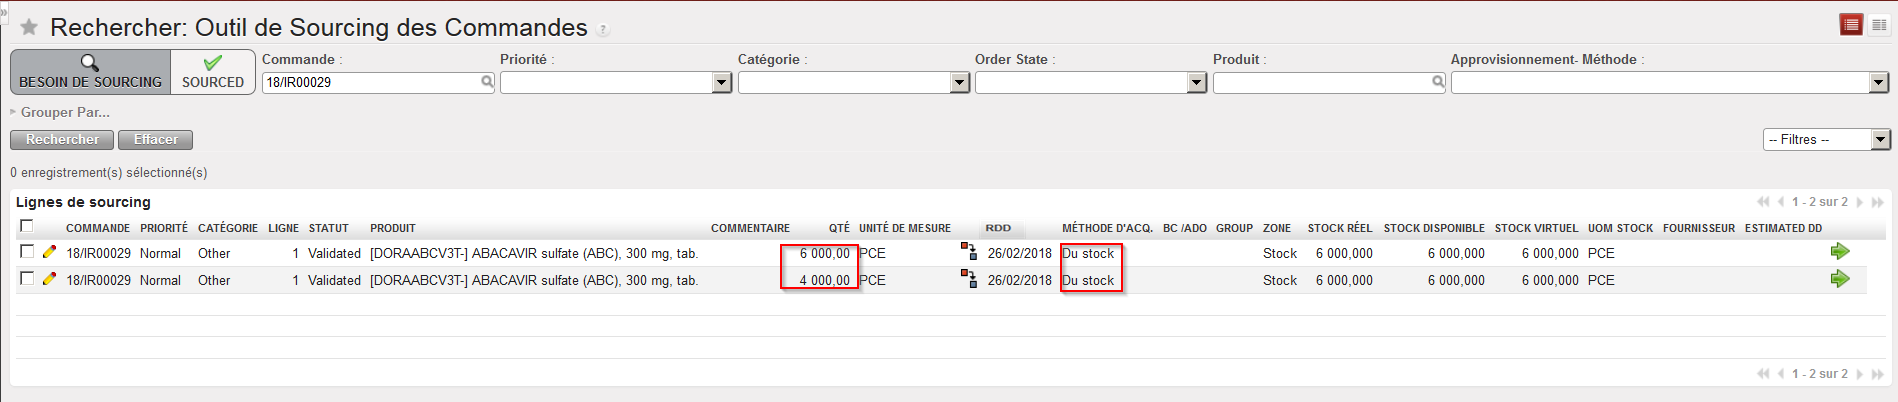The width and height of the screenshot is (1898, 402).
Task: Click product name in 6 000,00 row
Action: click(534, 253)
